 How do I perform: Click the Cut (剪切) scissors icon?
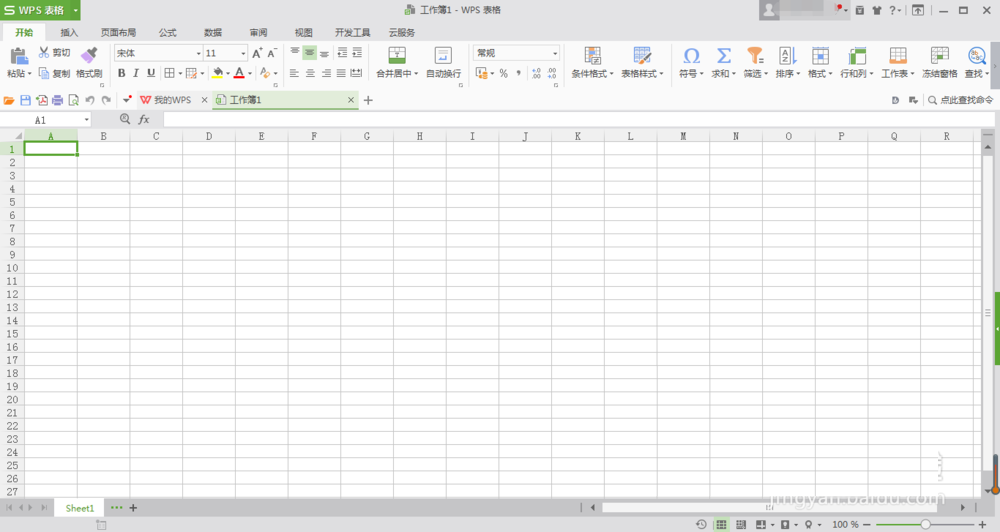tap(44, 52)
